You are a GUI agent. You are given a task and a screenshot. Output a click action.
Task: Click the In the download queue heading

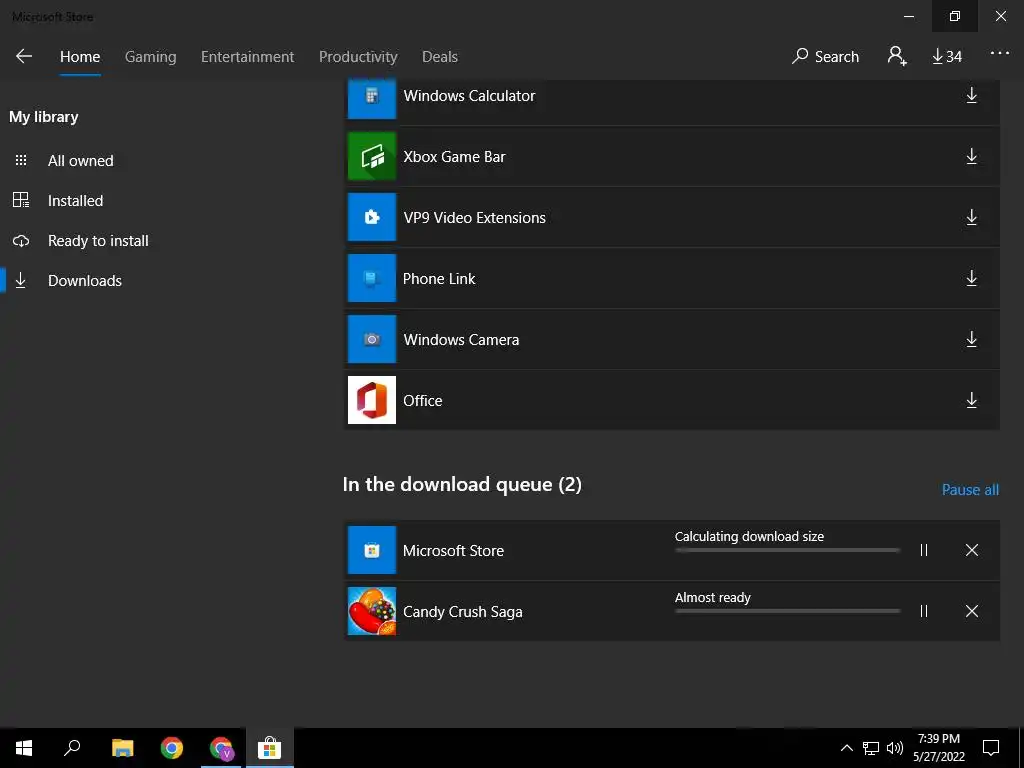[x=462, y=485]
